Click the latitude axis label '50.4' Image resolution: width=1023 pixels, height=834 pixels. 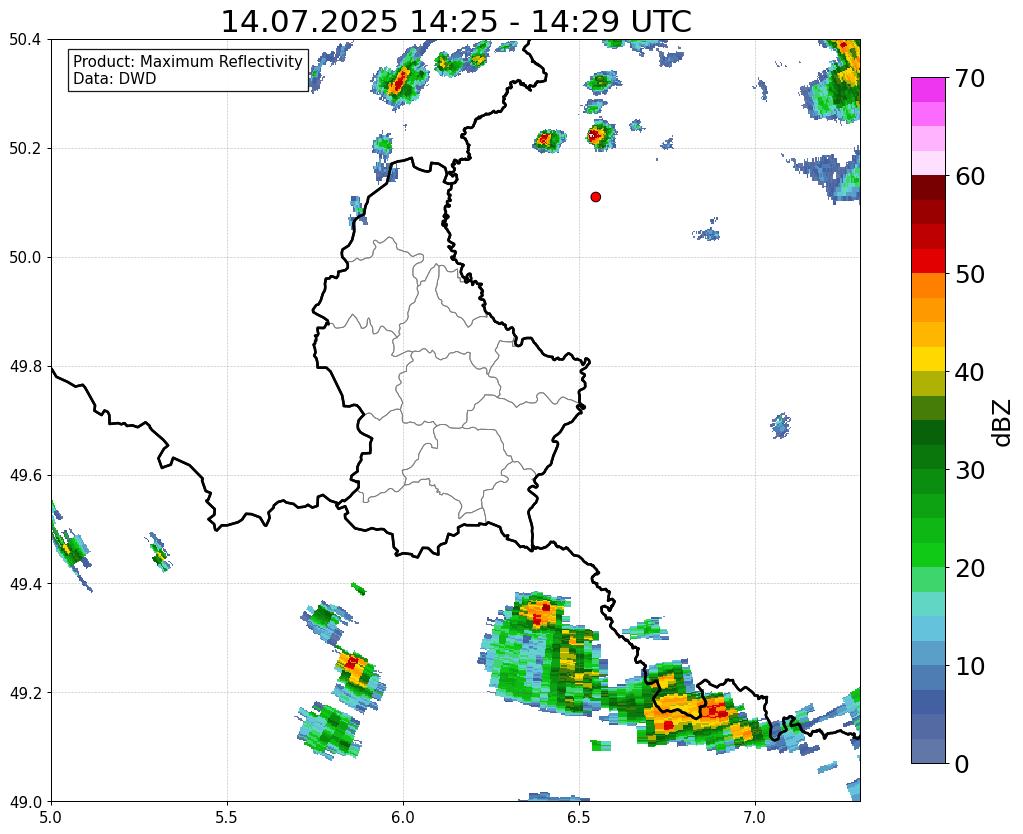[x=25, y=40]
